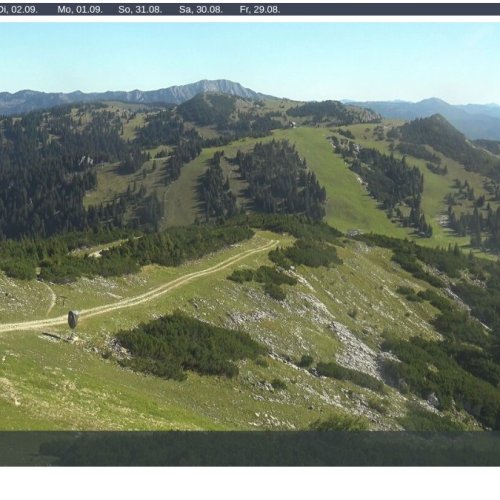This screenshot has height=500, width=500.
Task: Choose the Fr, 29.08. date tab
Action: click(260, 10)
